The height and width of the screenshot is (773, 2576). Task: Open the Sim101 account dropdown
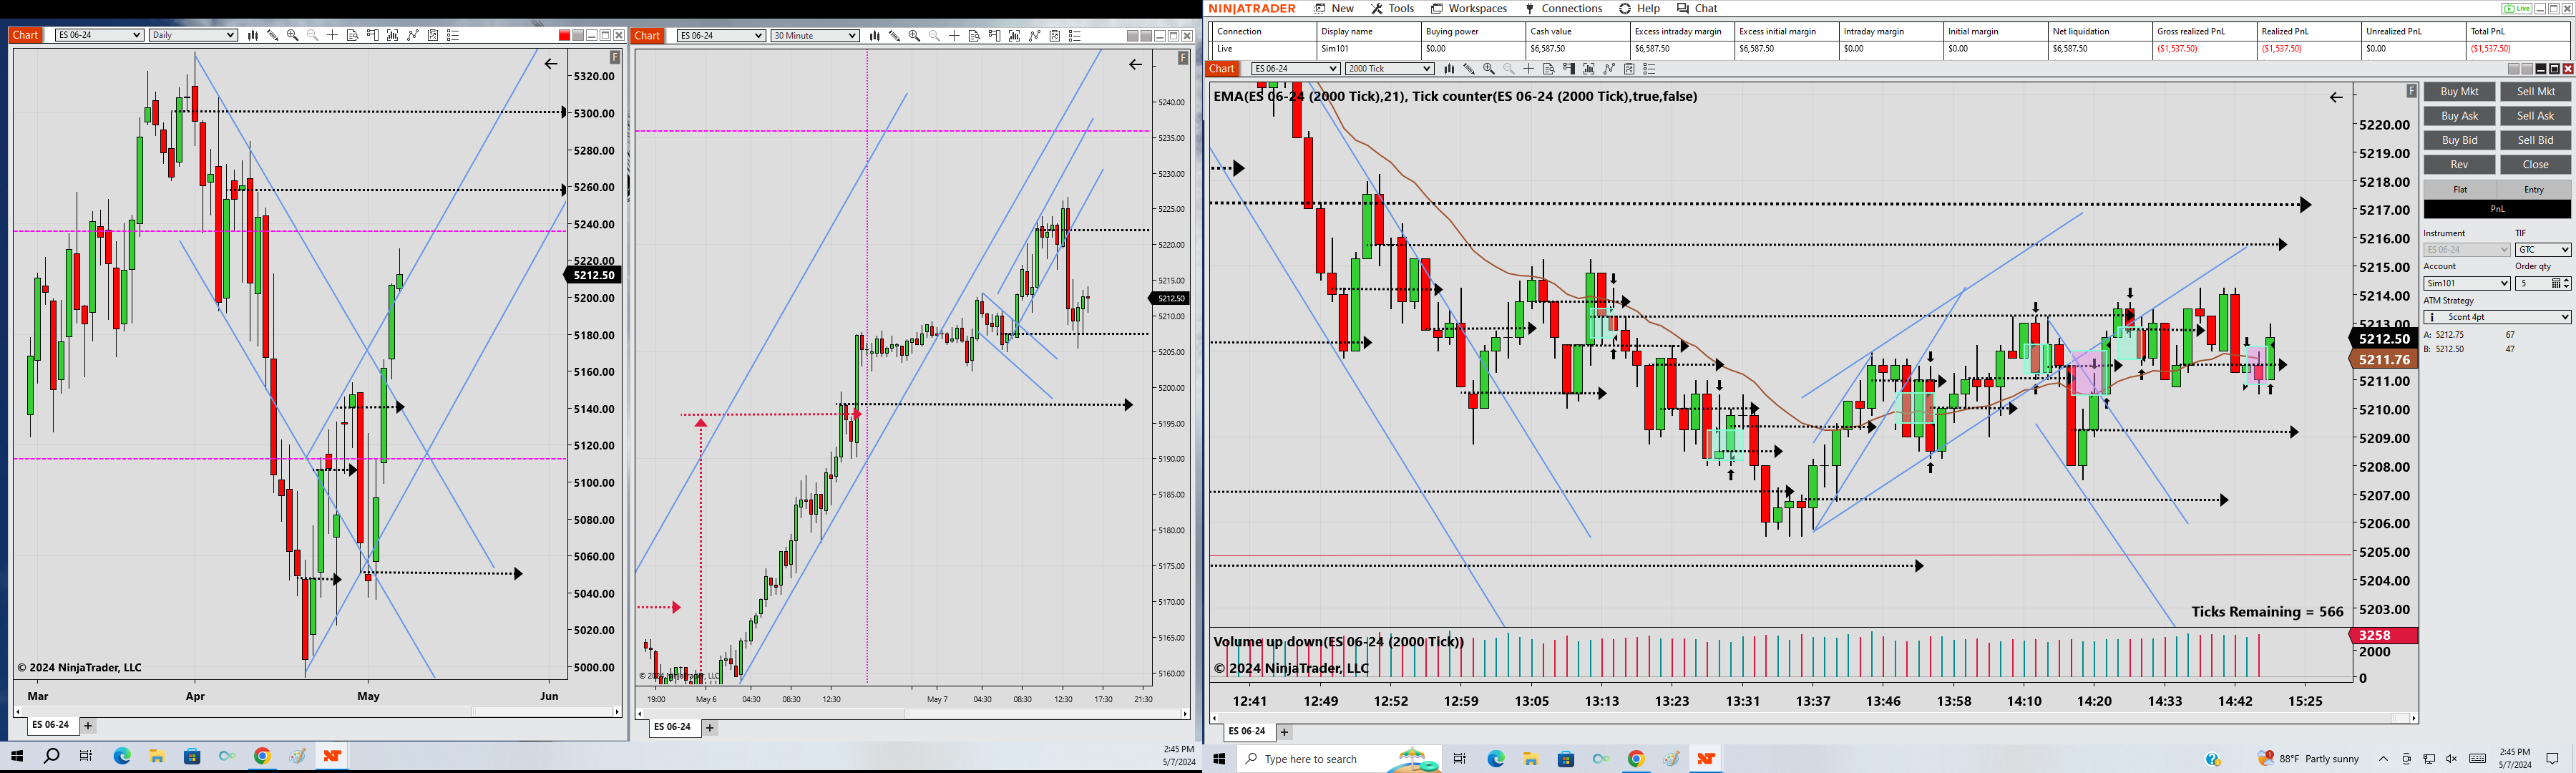pyautogui.click(x=2467, y=283)
